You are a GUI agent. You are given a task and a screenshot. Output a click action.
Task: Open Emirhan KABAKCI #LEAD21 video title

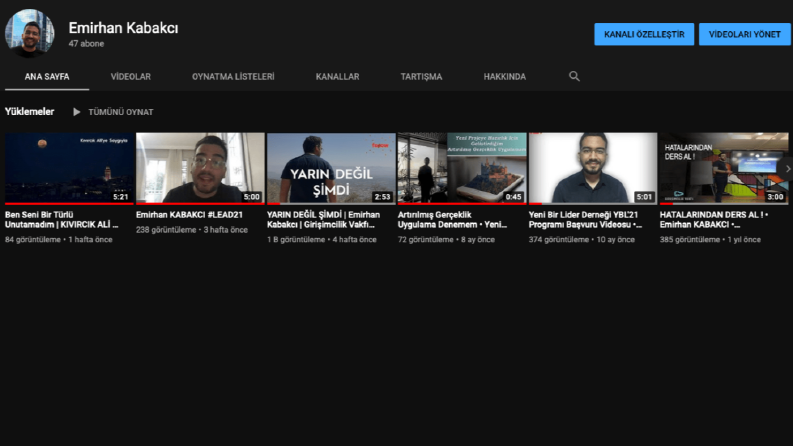tap(189, 215)
